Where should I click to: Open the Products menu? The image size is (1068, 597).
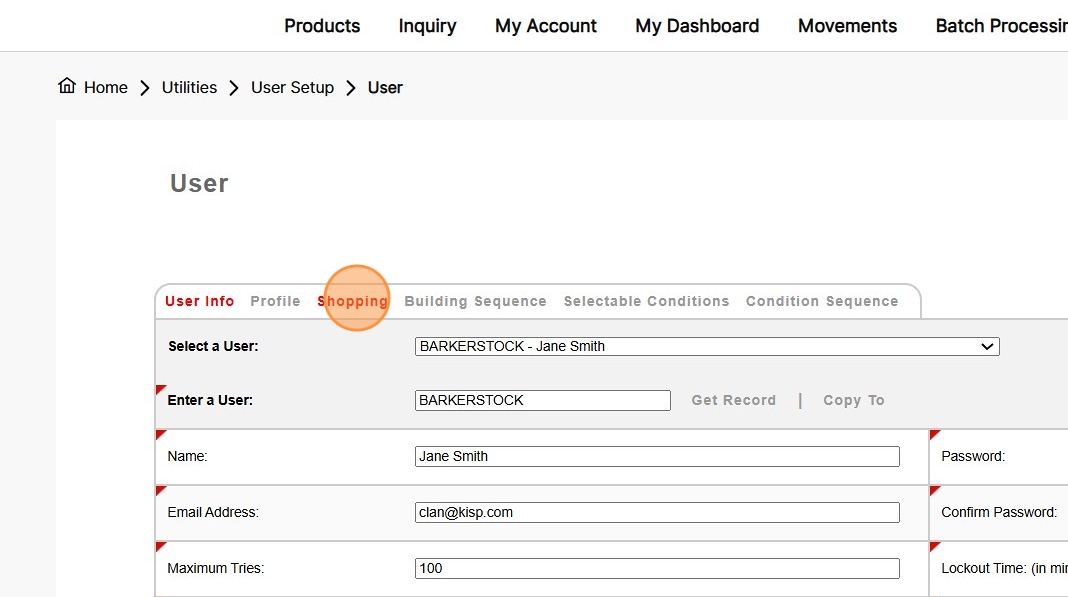[x=322, y=26]
